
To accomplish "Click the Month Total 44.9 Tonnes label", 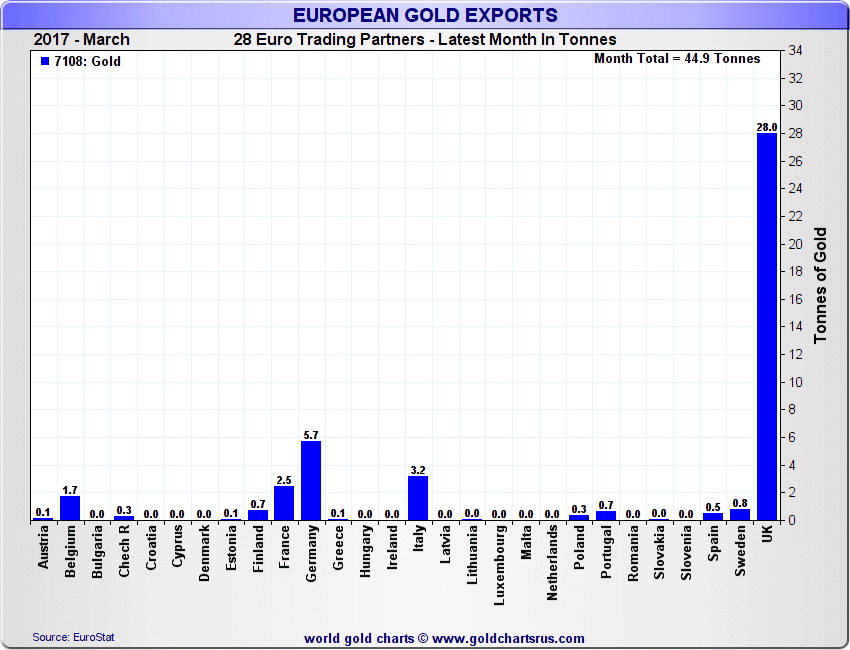I will tap(677, 59).
